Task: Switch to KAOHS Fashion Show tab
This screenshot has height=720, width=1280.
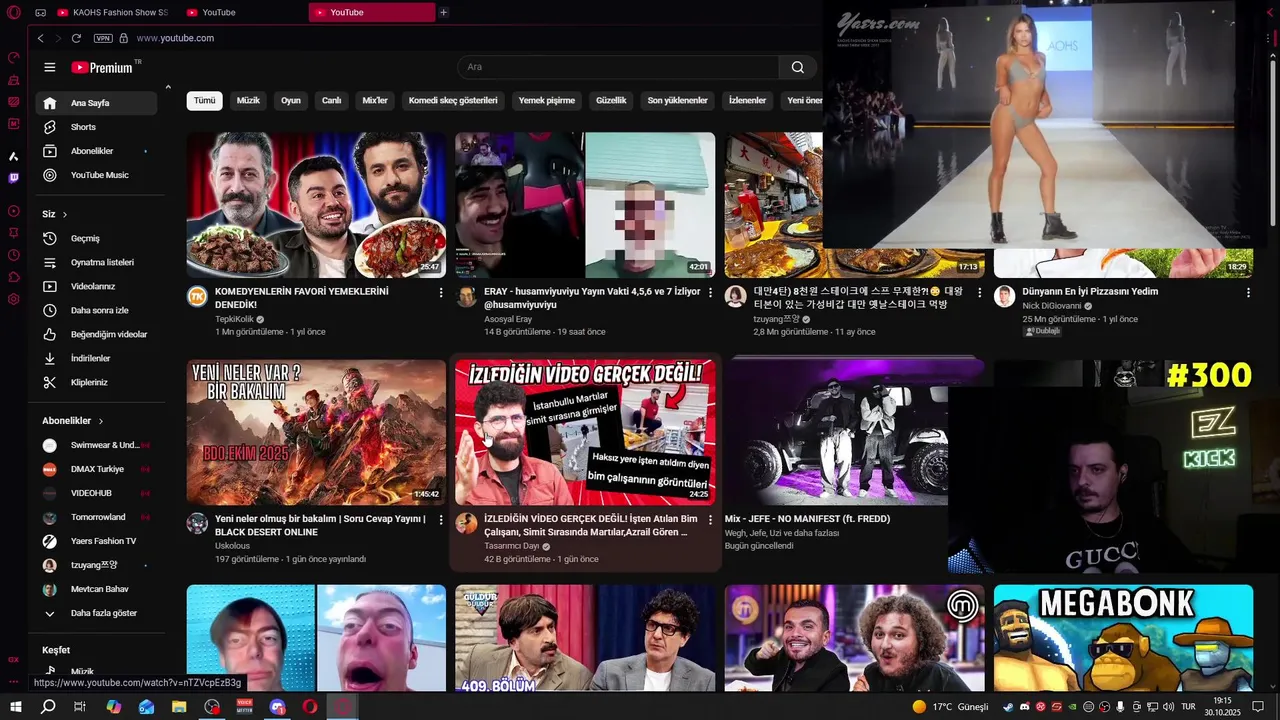Action: tap(114, 12)
